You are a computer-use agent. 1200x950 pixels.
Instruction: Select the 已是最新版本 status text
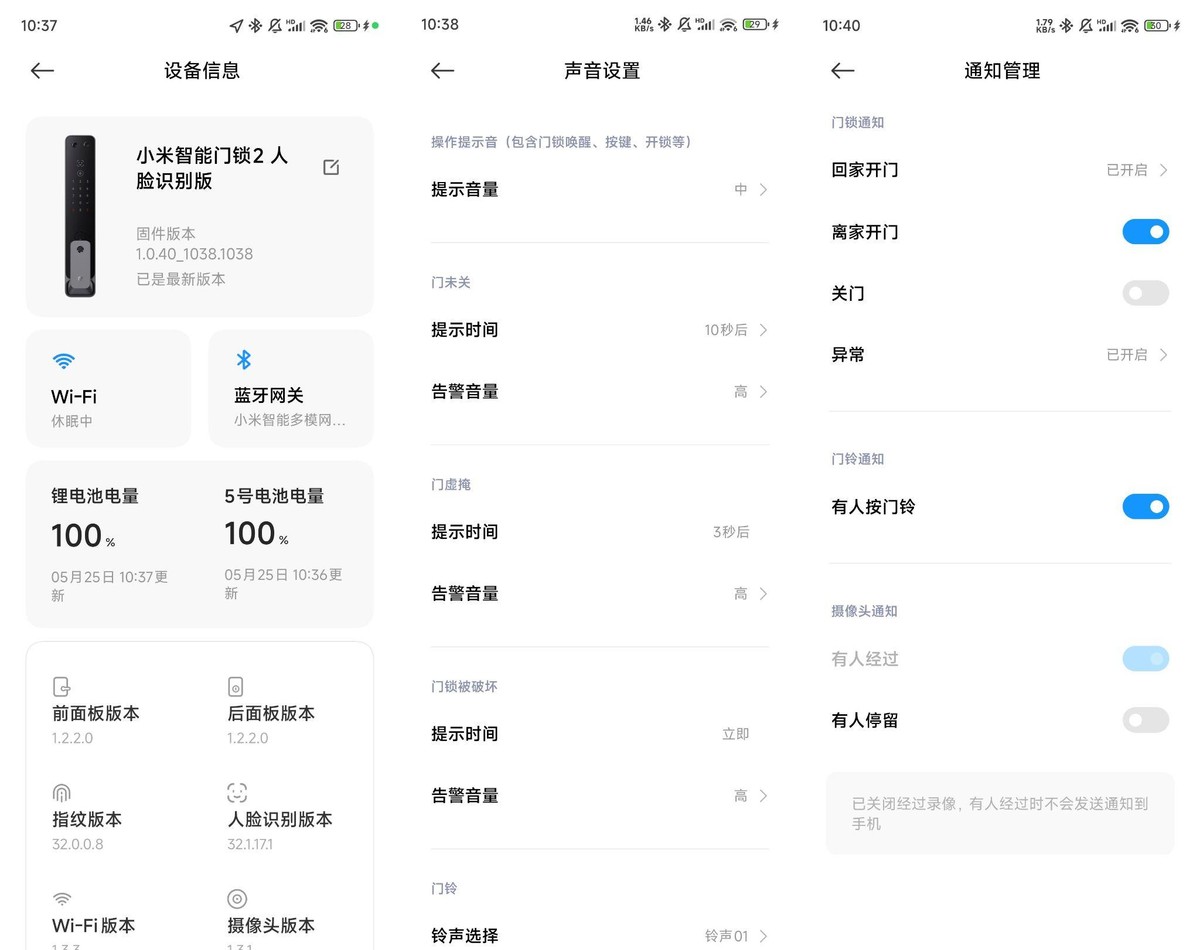[x=181, y=279]
